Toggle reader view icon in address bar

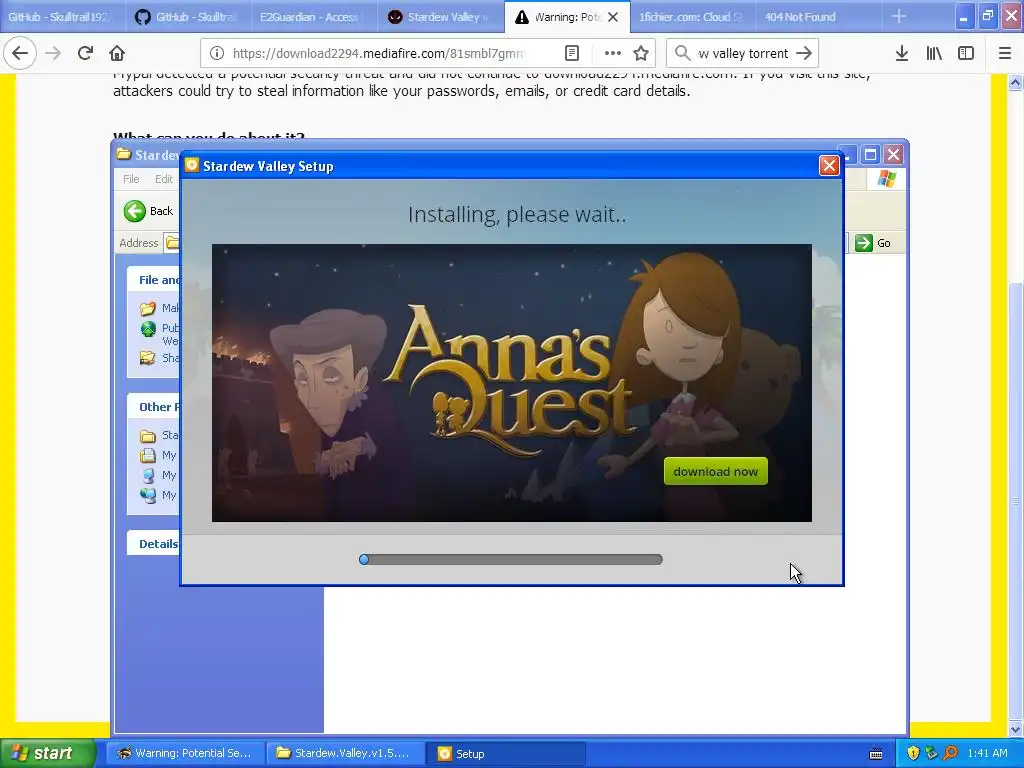(x=572, y=53)
